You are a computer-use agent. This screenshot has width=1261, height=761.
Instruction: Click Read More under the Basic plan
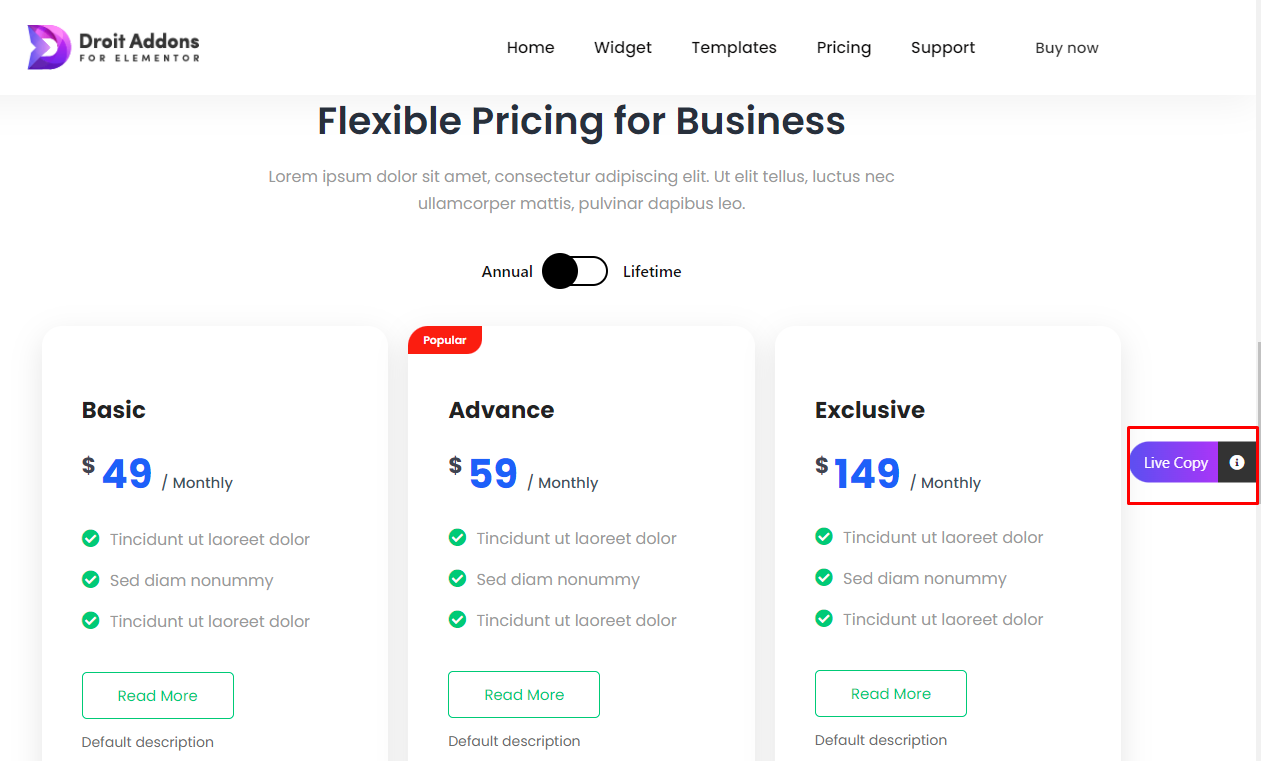point(158,696)
